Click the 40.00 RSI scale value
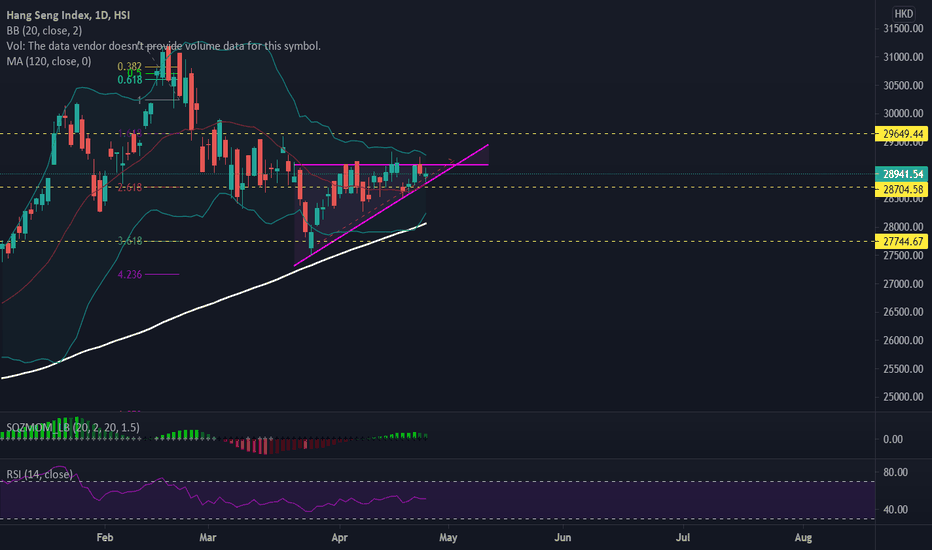 896,510
